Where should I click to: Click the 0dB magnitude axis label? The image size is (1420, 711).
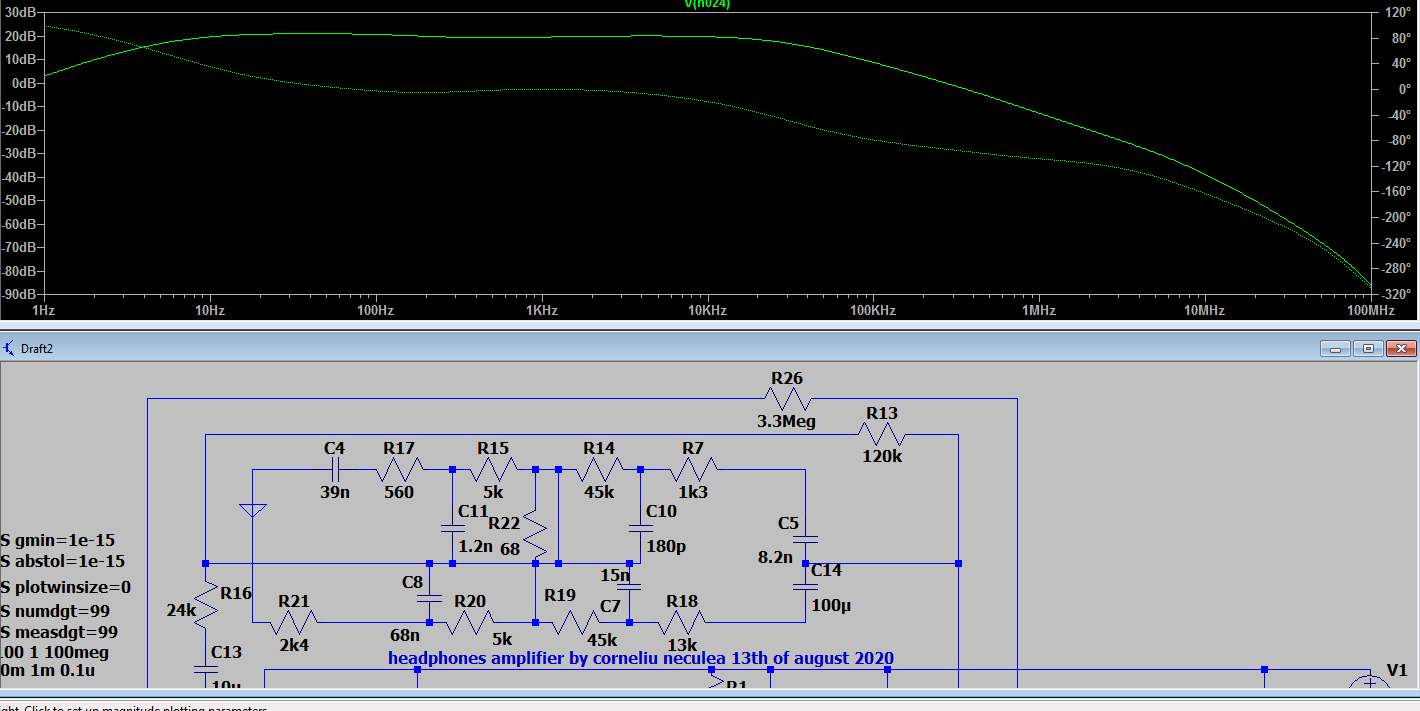[x=24, y=83]
